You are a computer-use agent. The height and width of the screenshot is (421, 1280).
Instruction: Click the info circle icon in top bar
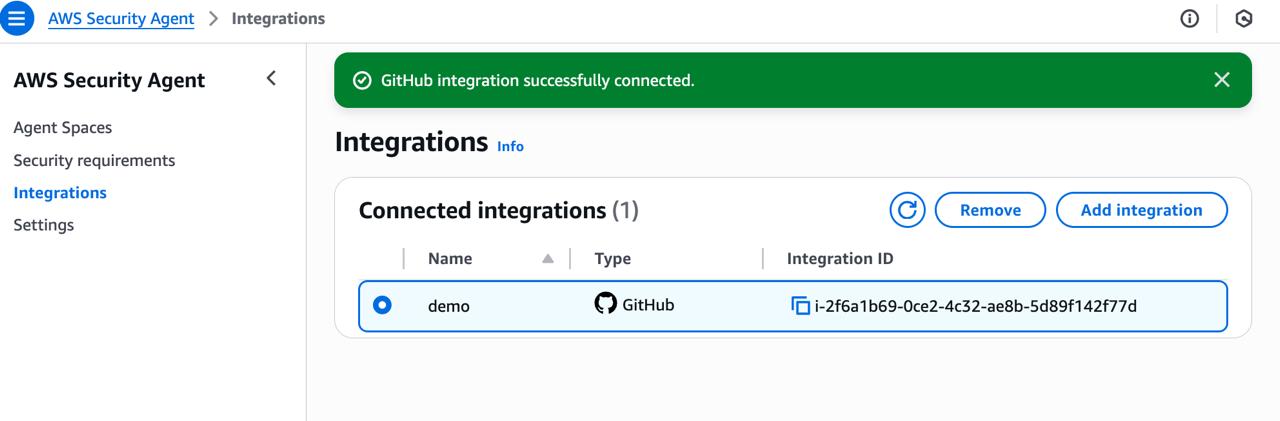pyautogui.click(x=1189, y=19)
